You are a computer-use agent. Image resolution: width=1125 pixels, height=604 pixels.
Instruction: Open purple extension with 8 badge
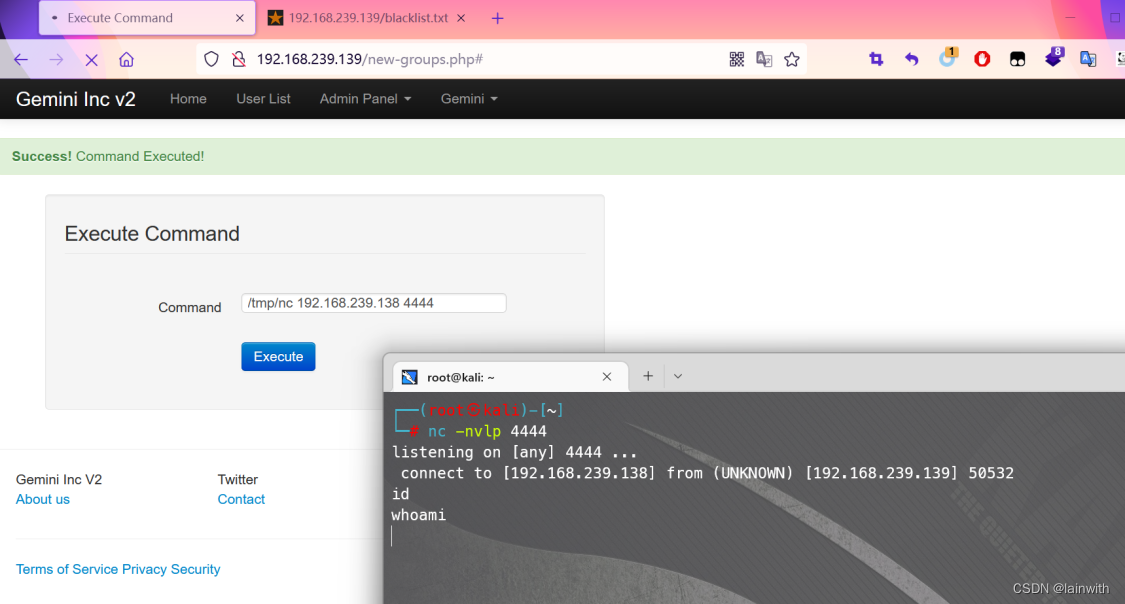[x=1053, y=57]
